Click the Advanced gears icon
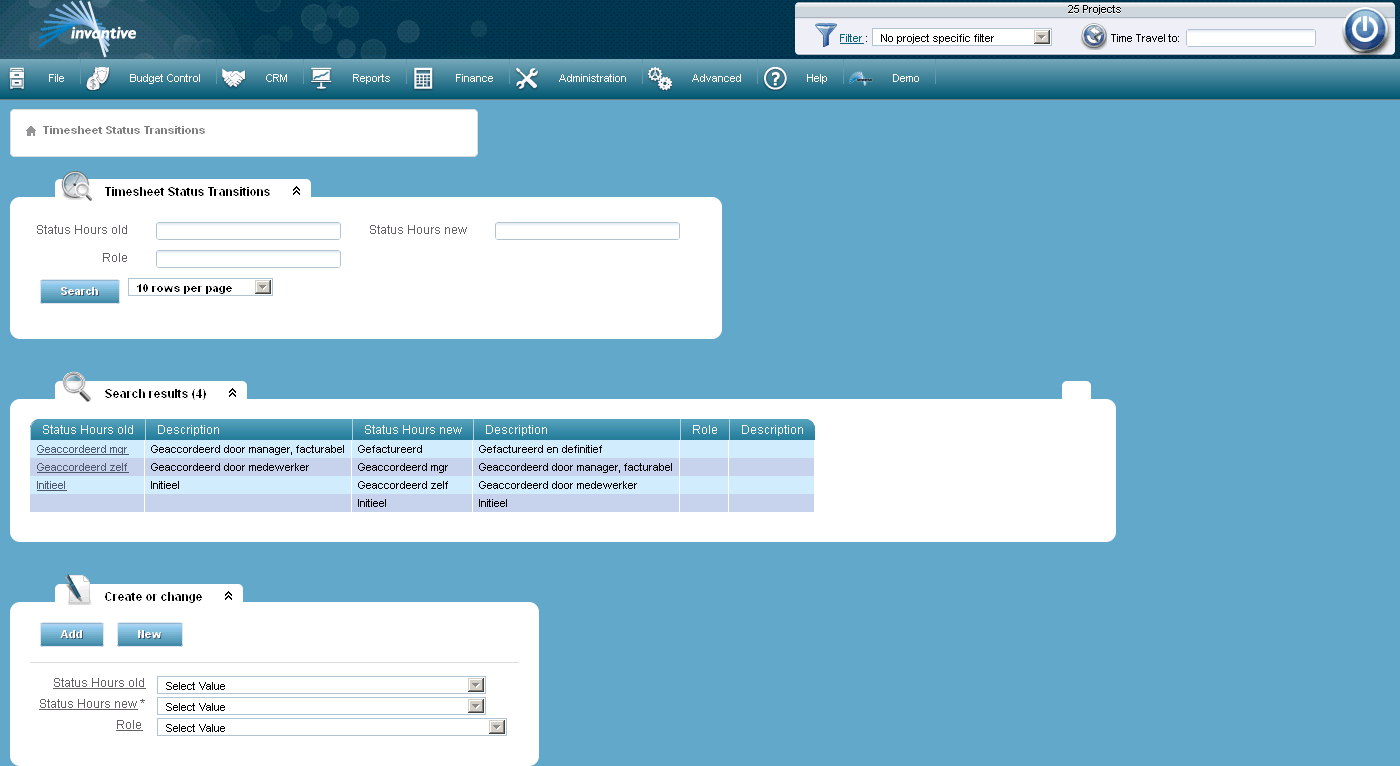The height and width of the screenshot is (766, 1400). [x=659, y=76]
